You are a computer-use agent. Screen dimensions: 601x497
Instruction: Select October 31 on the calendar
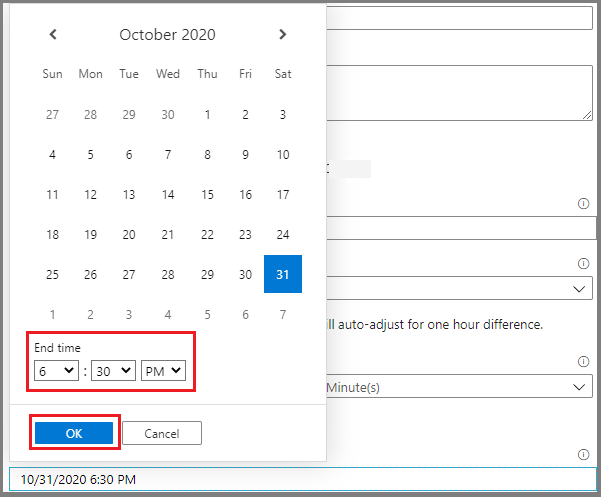[283, 274]
